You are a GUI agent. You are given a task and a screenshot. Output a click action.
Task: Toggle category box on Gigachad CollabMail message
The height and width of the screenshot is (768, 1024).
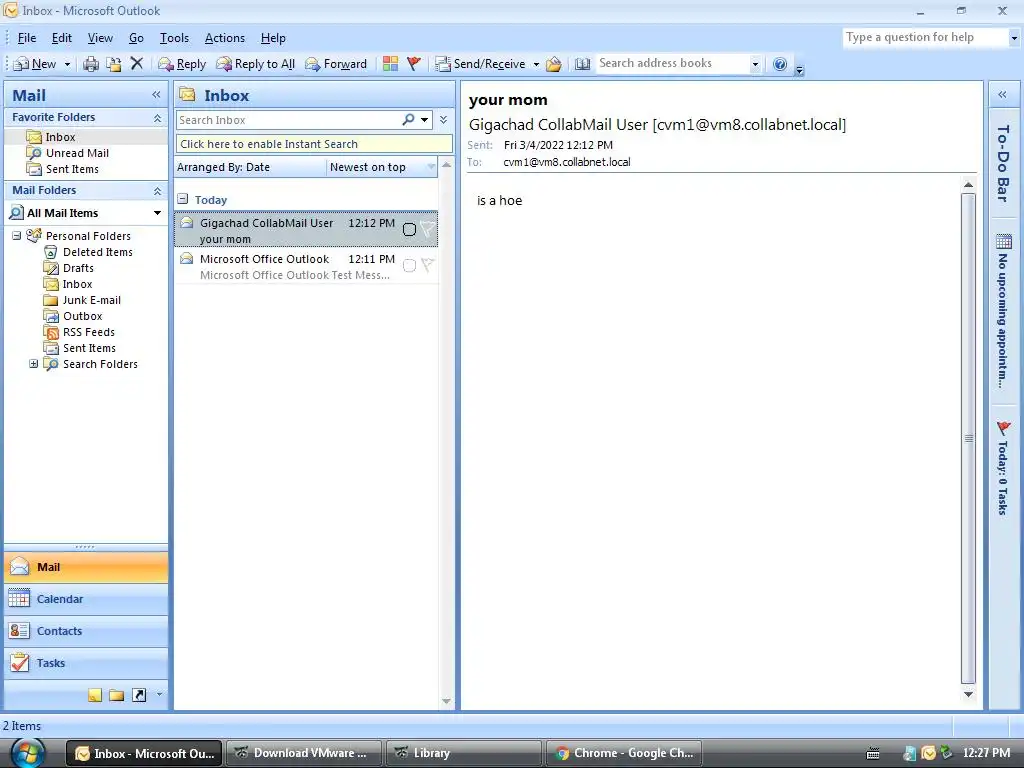(409, 229)
